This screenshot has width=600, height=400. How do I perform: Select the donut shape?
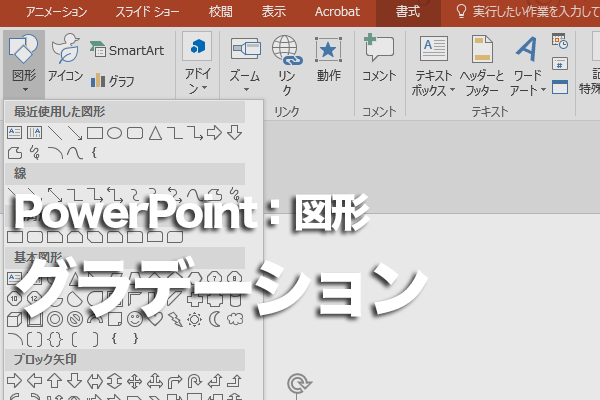(55, 319)
